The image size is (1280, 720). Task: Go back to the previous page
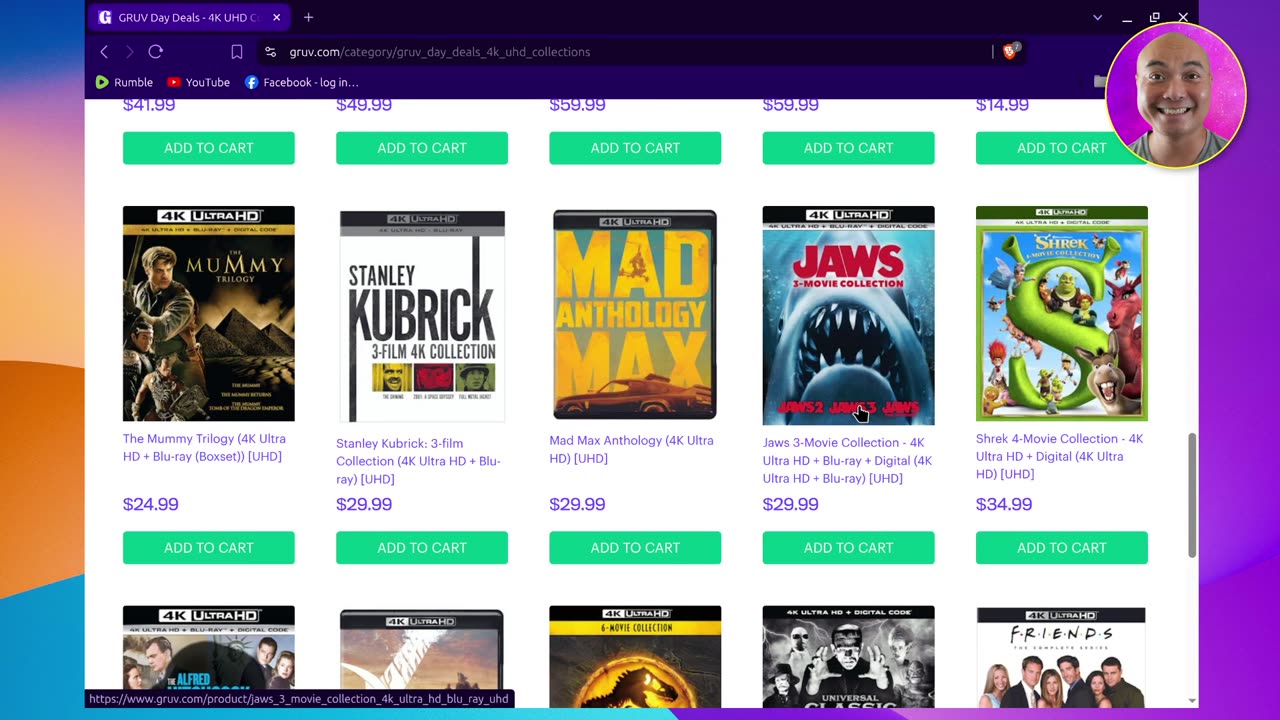tap(104, 52)
